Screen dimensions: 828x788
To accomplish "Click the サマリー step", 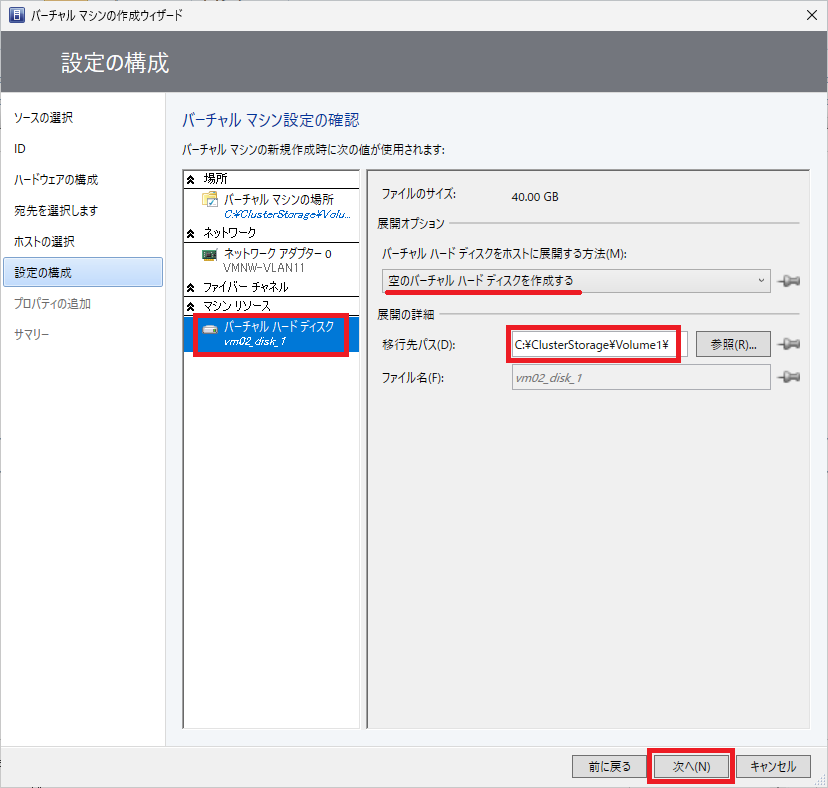I will 31,334.
